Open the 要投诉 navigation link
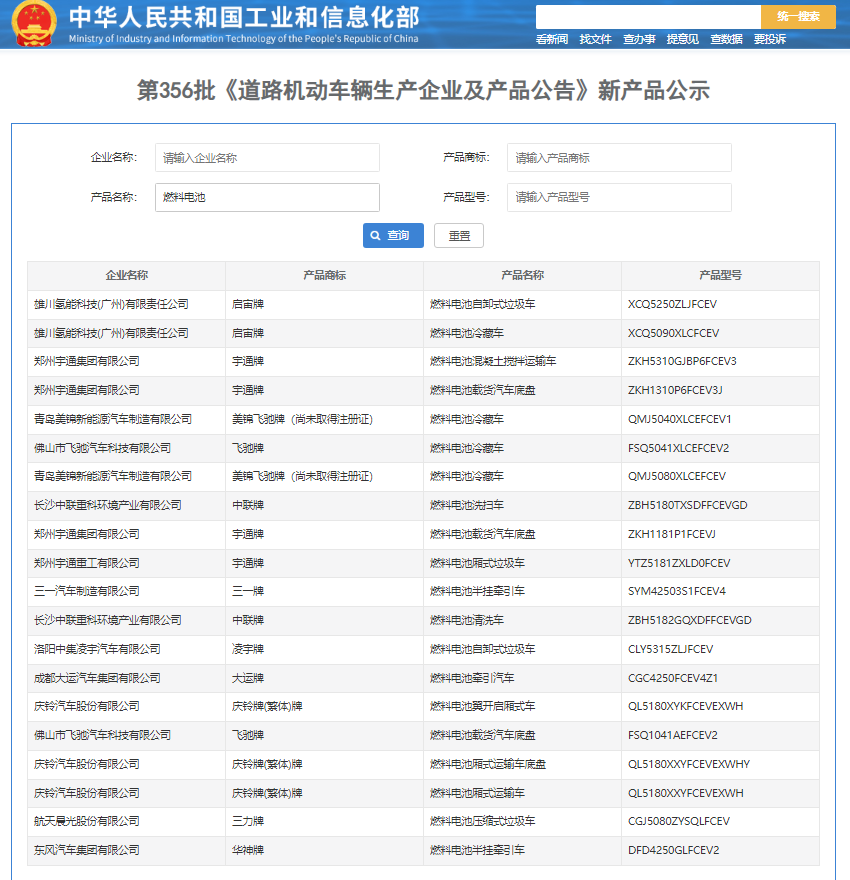The image size is (850, 880). point(770,39)
